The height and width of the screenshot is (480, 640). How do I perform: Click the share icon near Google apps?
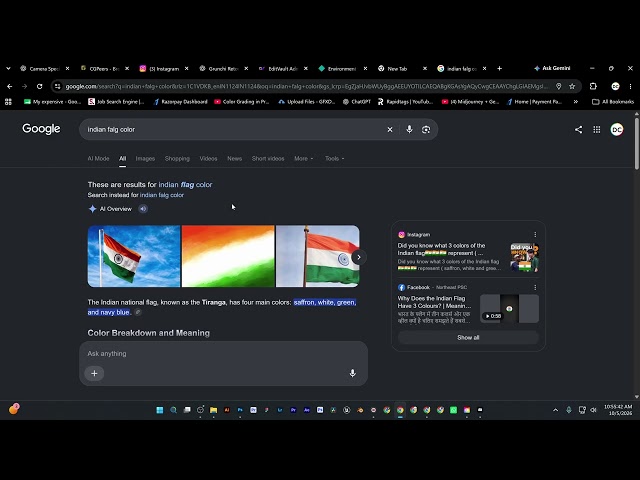578,129
